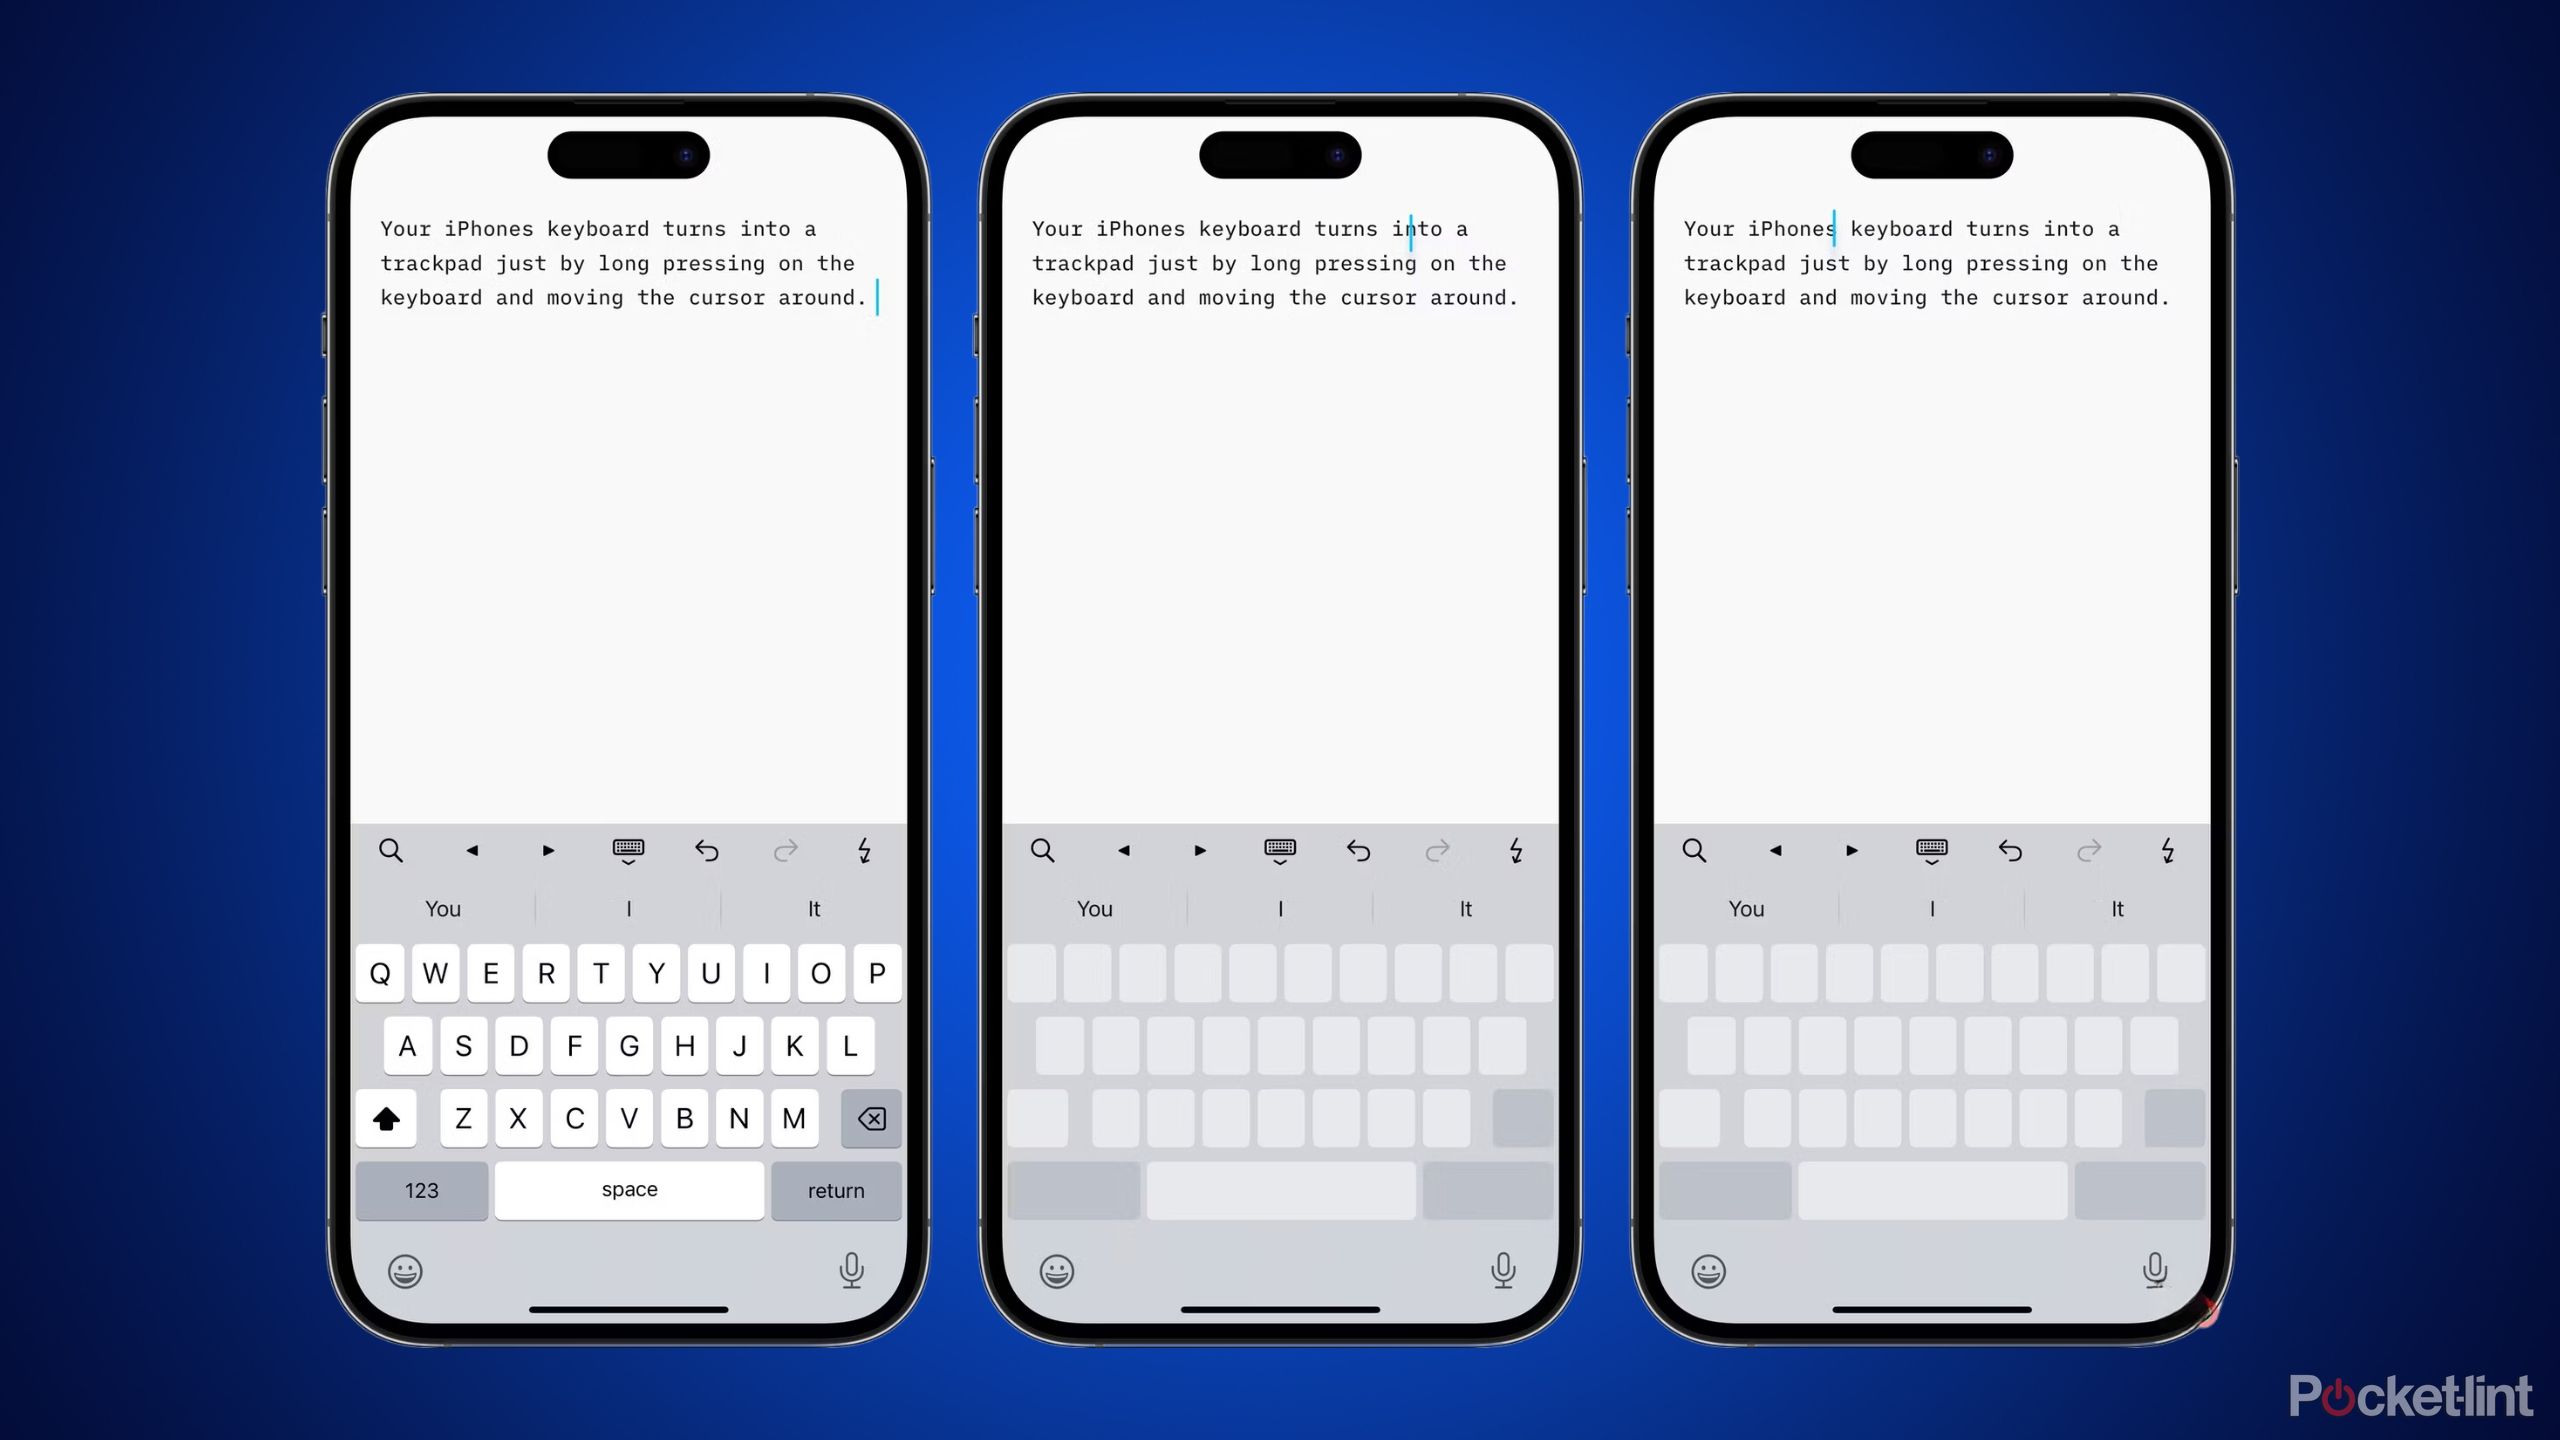The height and width of the screenshot is (1440, 2560).
Task: Tap the space bar button
Action: coord(628,1190)
